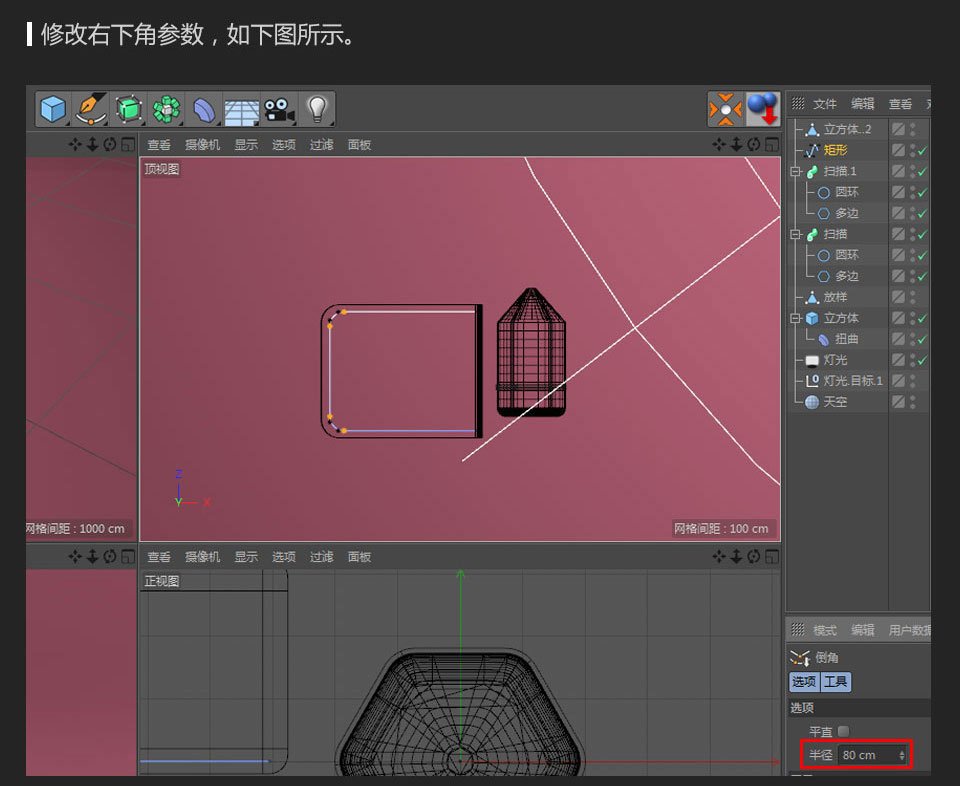Select the Subdivision Surface generator tool
The height and width of the screenshot is (786, 960).
pos(129,109)
